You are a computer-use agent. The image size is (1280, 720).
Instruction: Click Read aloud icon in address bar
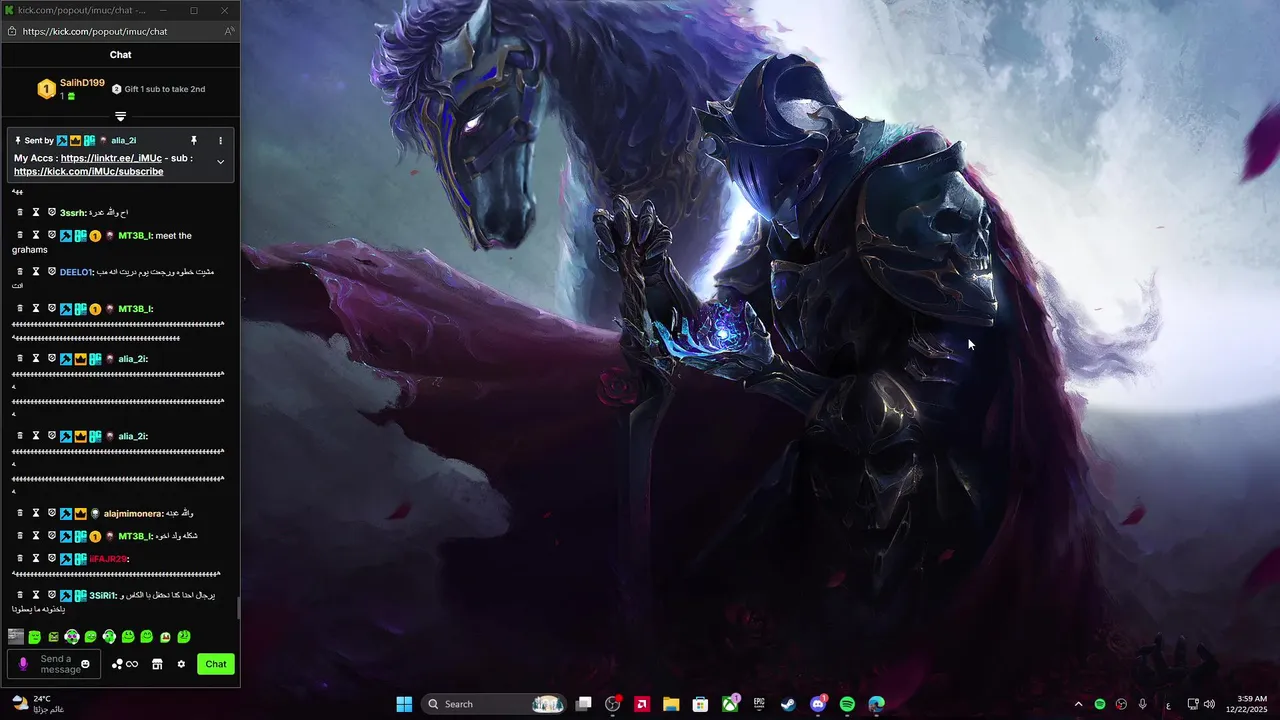229,31
